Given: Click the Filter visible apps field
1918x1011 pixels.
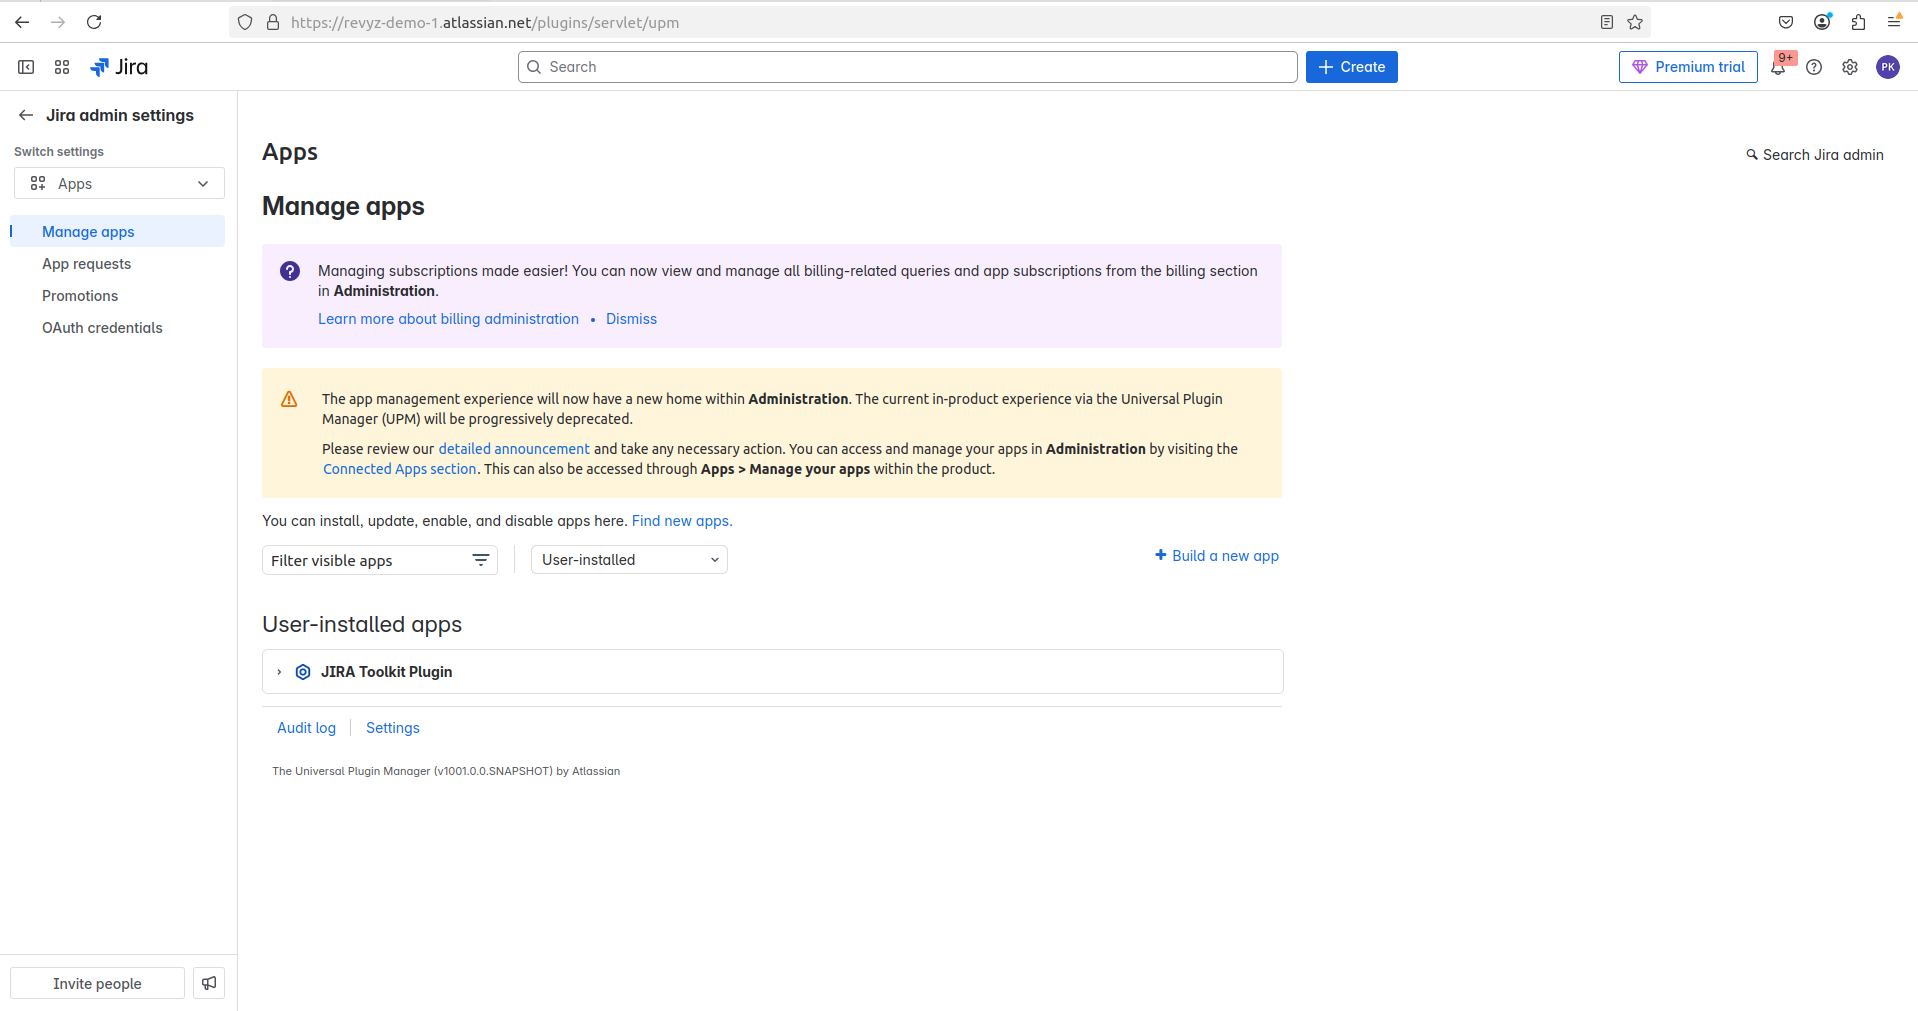Looking at the screenshot, I should [x=368, y=561].
